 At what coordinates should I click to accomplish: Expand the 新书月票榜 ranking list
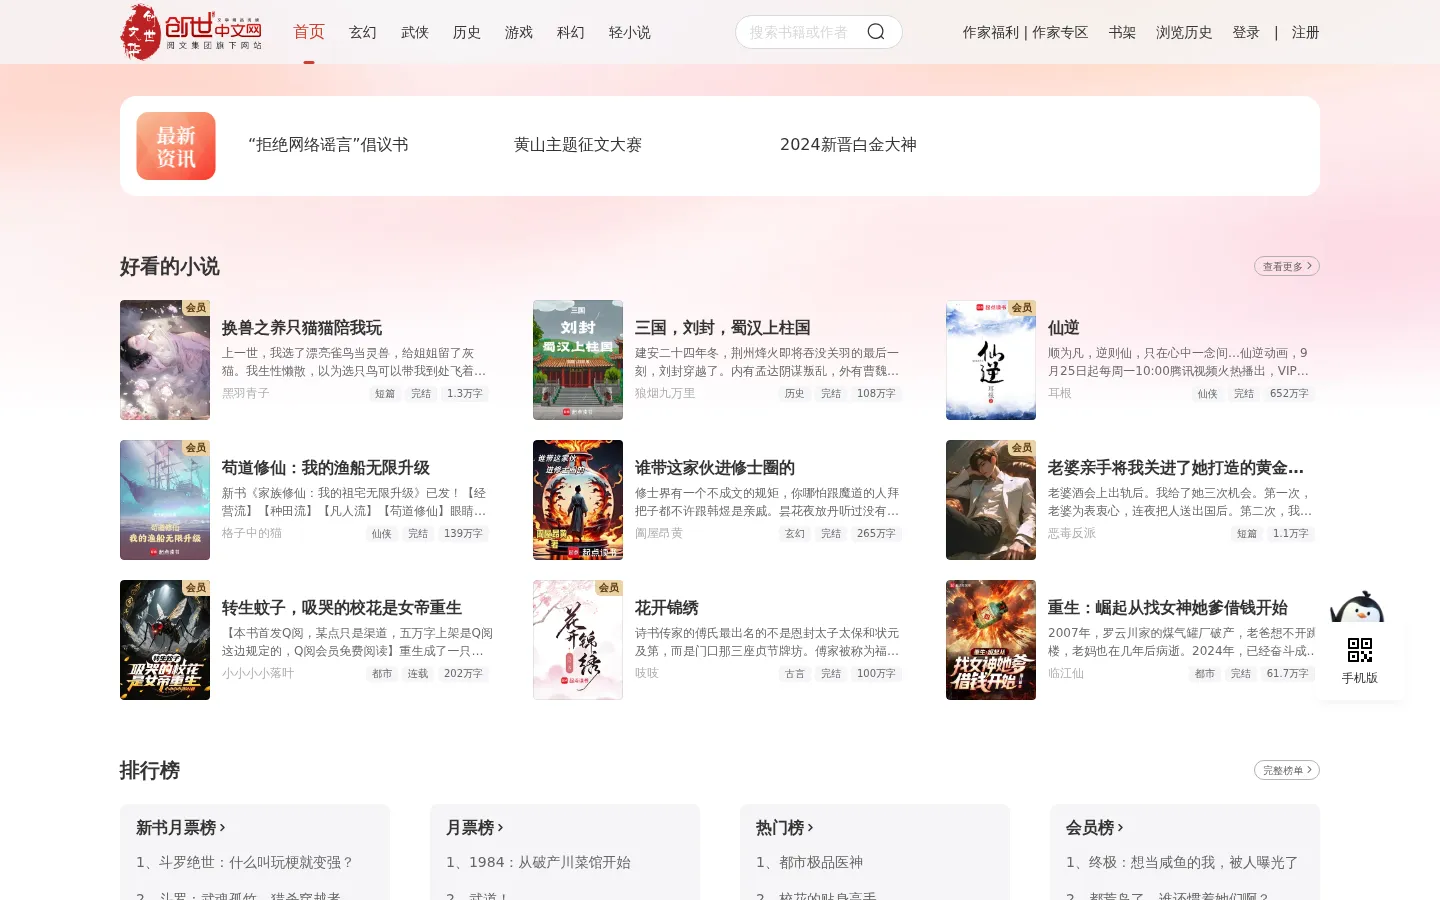pyautogui.click(x=181, y=828)
